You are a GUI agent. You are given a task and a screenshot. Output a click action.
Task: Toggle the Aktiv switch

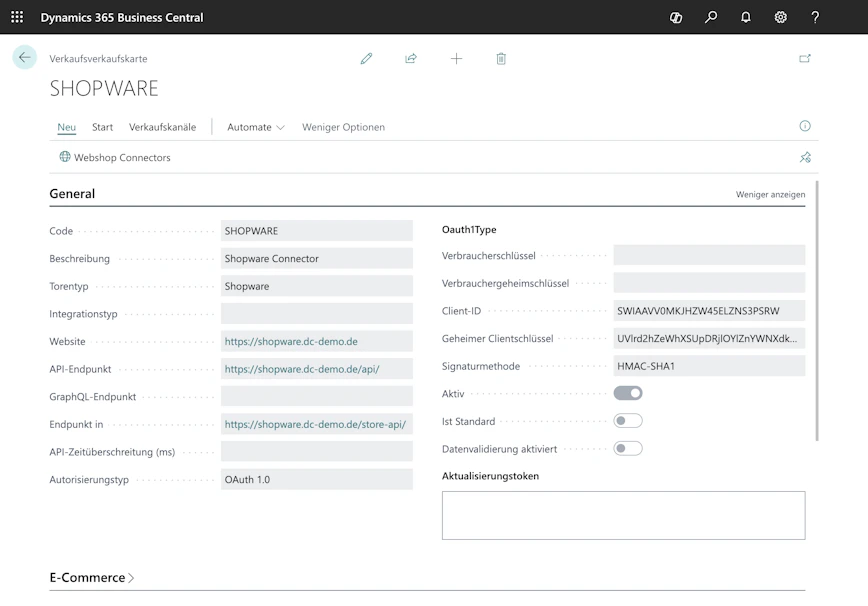tap(628, 393)
